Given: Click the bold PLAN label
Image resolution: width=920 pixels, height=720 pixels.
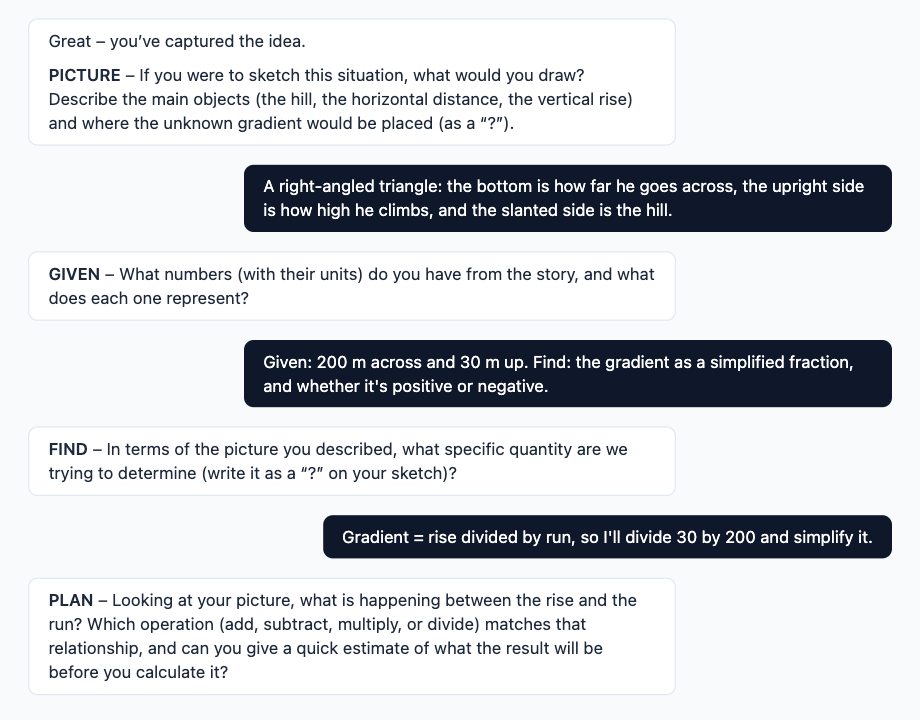Looking at the screenshot, I should pos(70,600).
